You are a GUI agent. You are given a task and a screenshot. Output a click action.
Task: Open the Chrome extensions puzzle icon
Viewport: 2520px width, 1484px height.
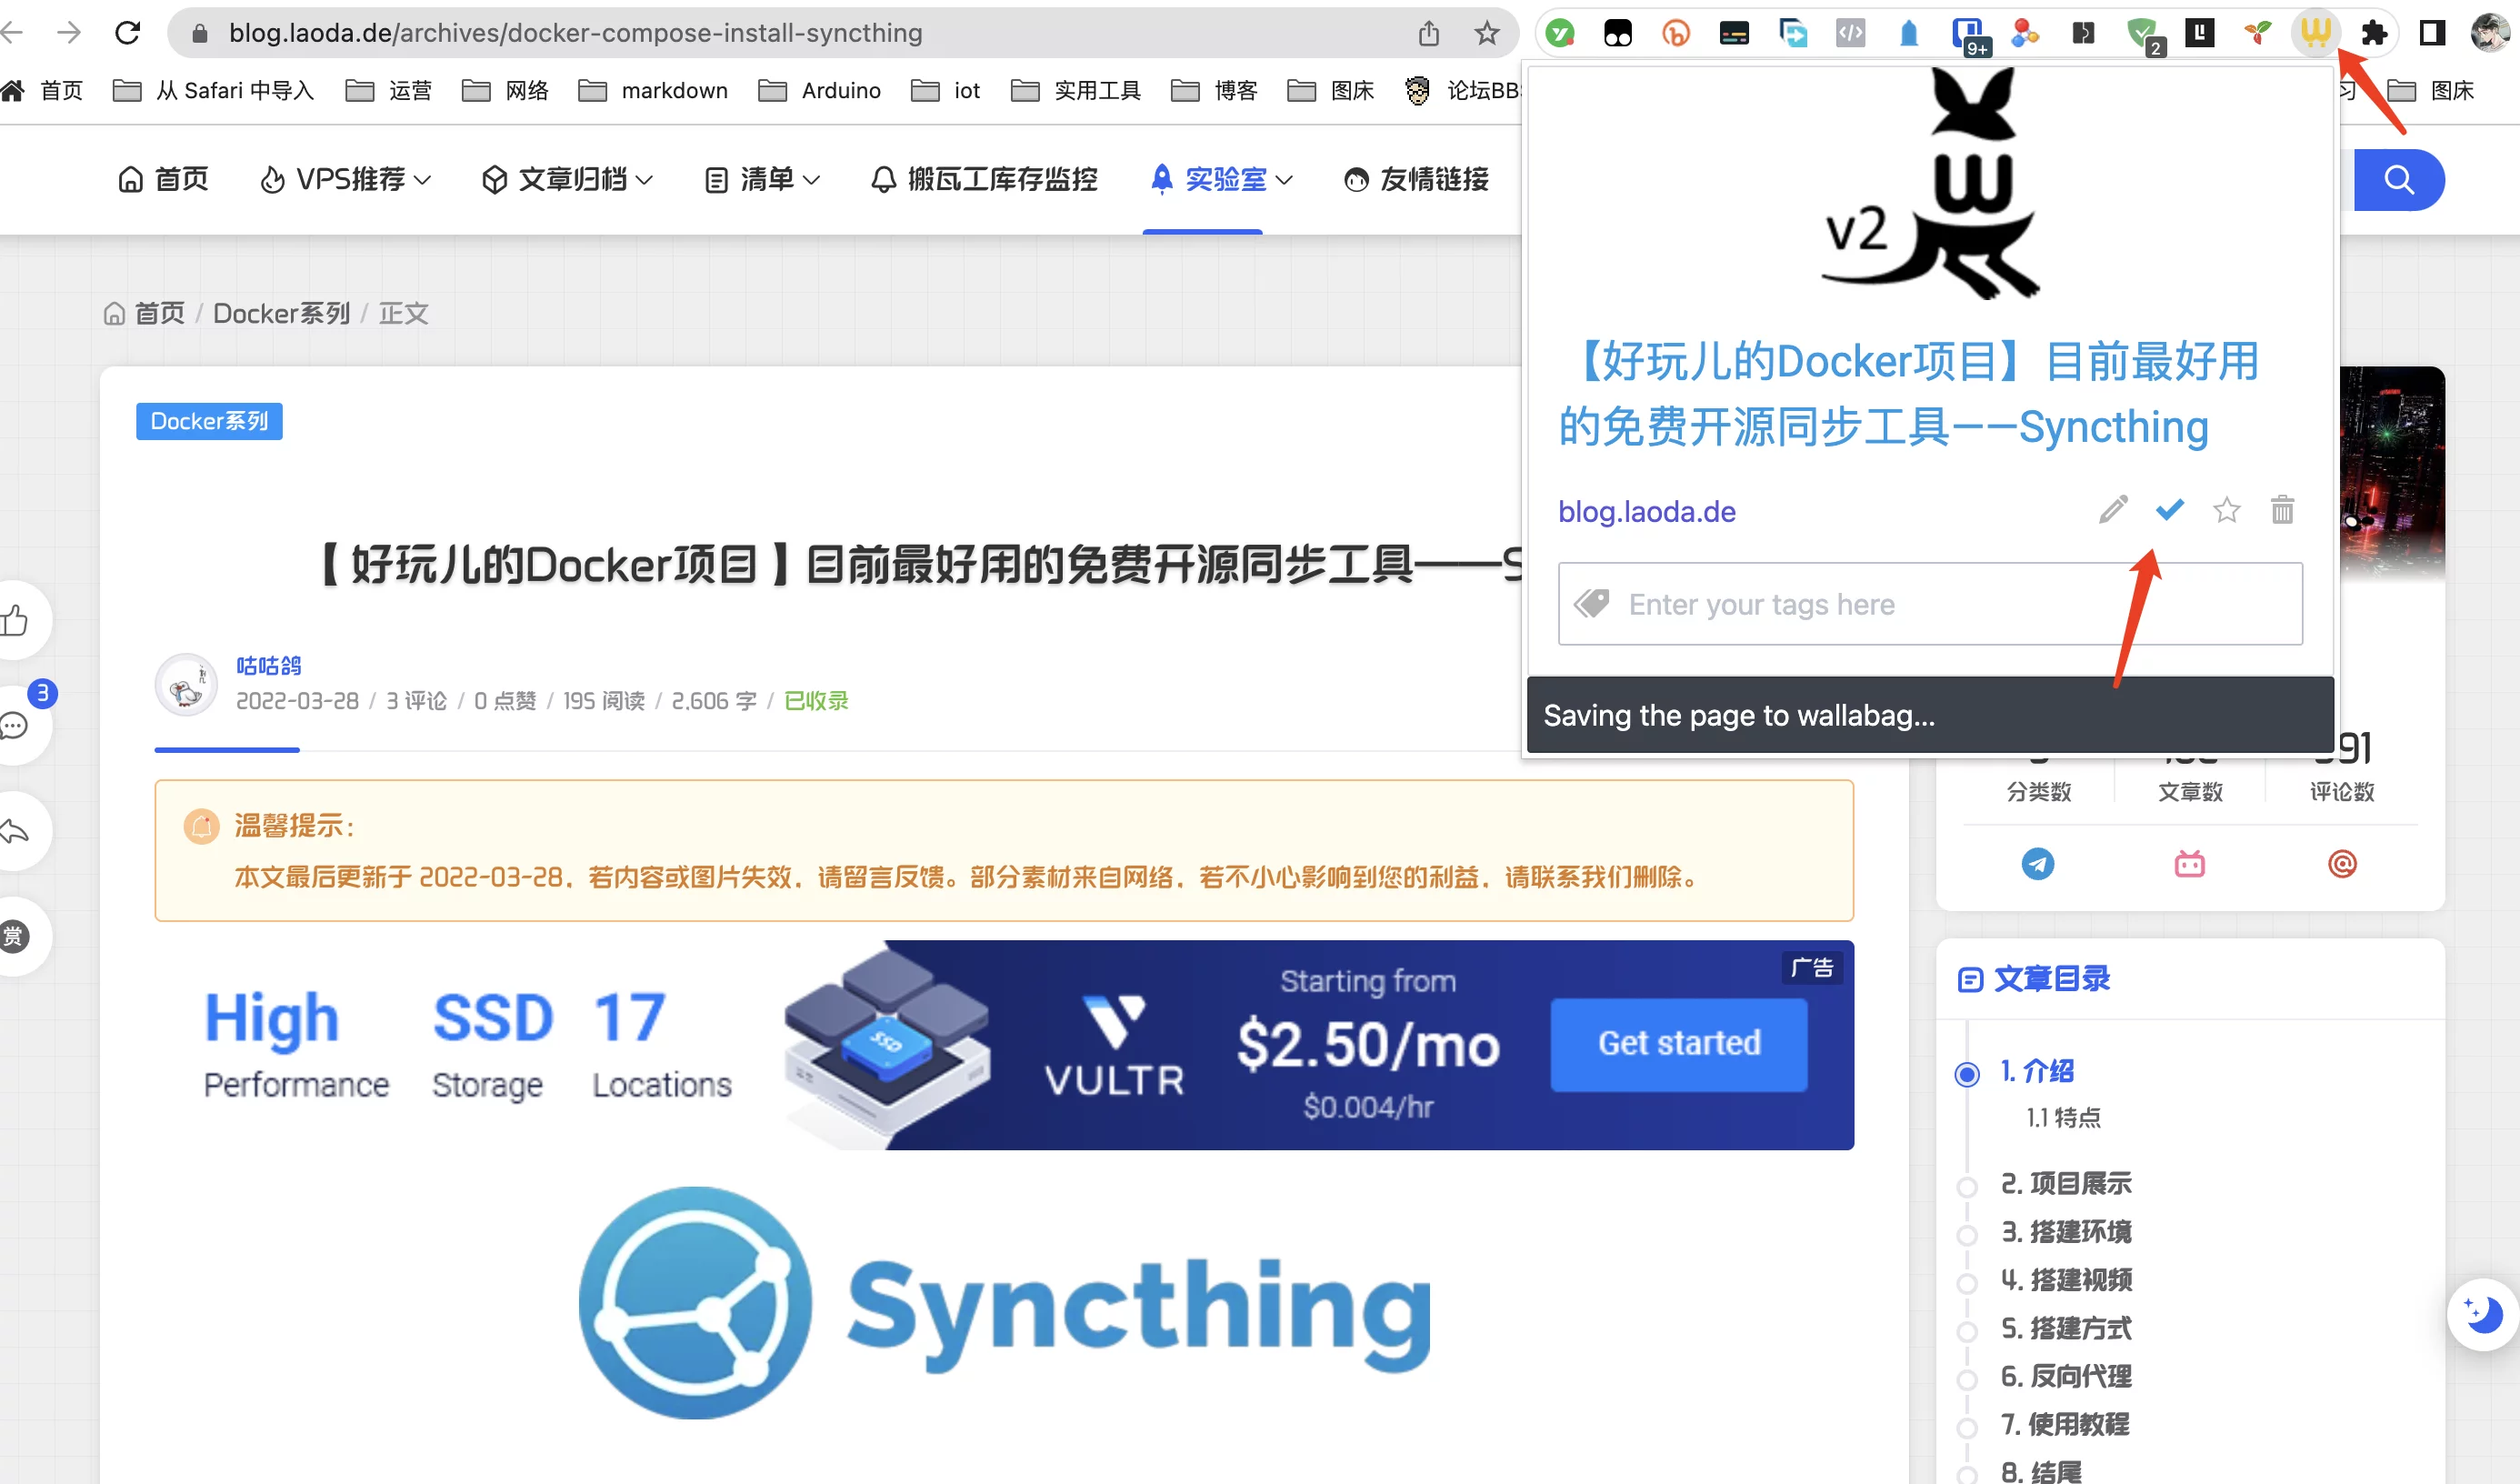[2374, 33]
